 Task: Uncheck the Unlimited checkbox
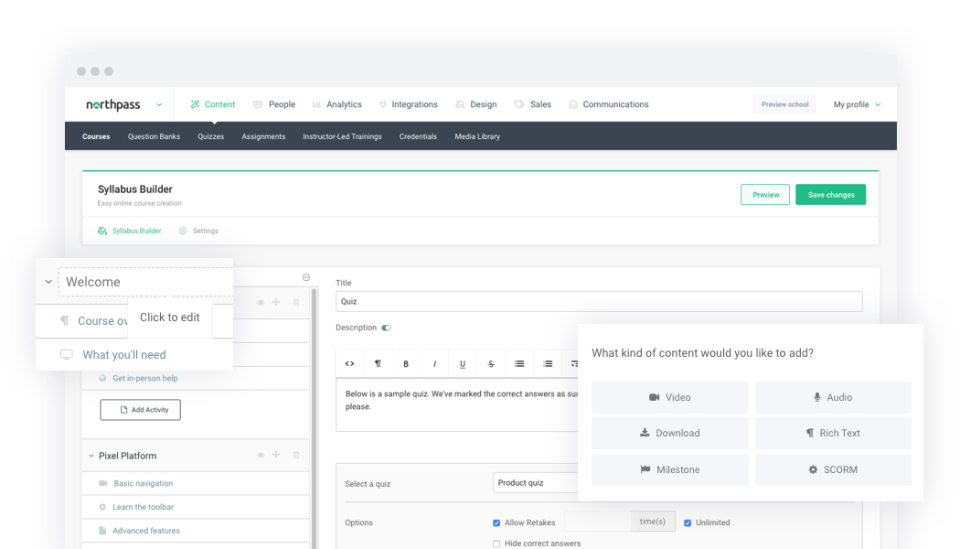tap(688, 523)
